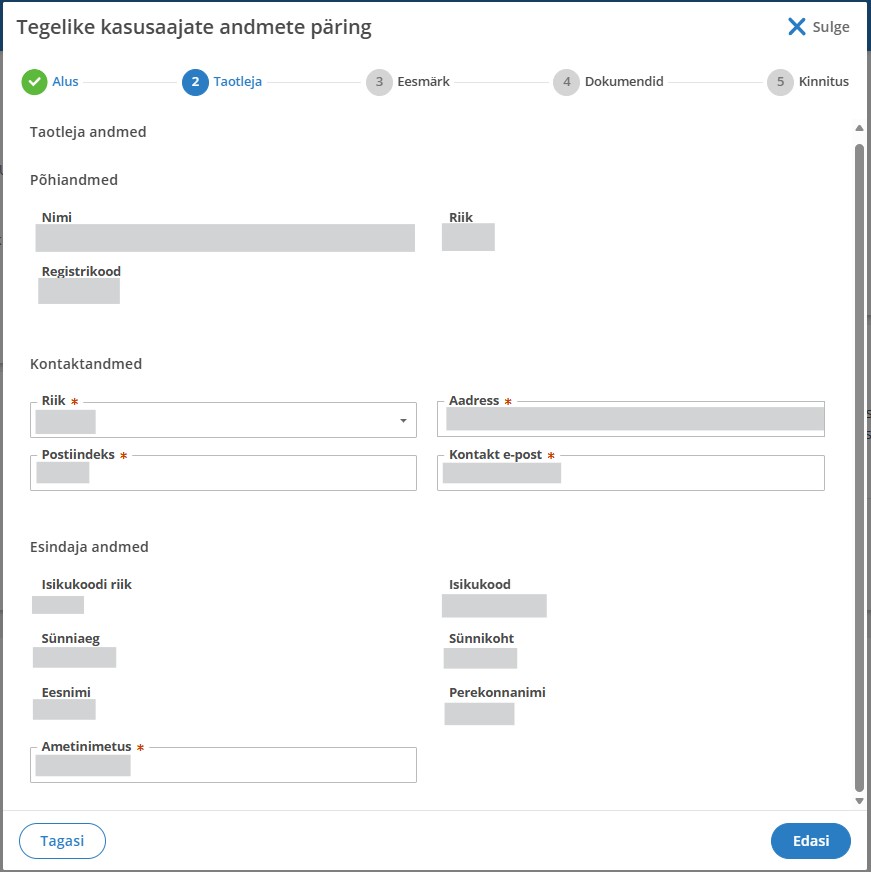Select the Eesmärk step label
The height and width of the screenshot is (872, 871).
(x=423, y=81)
